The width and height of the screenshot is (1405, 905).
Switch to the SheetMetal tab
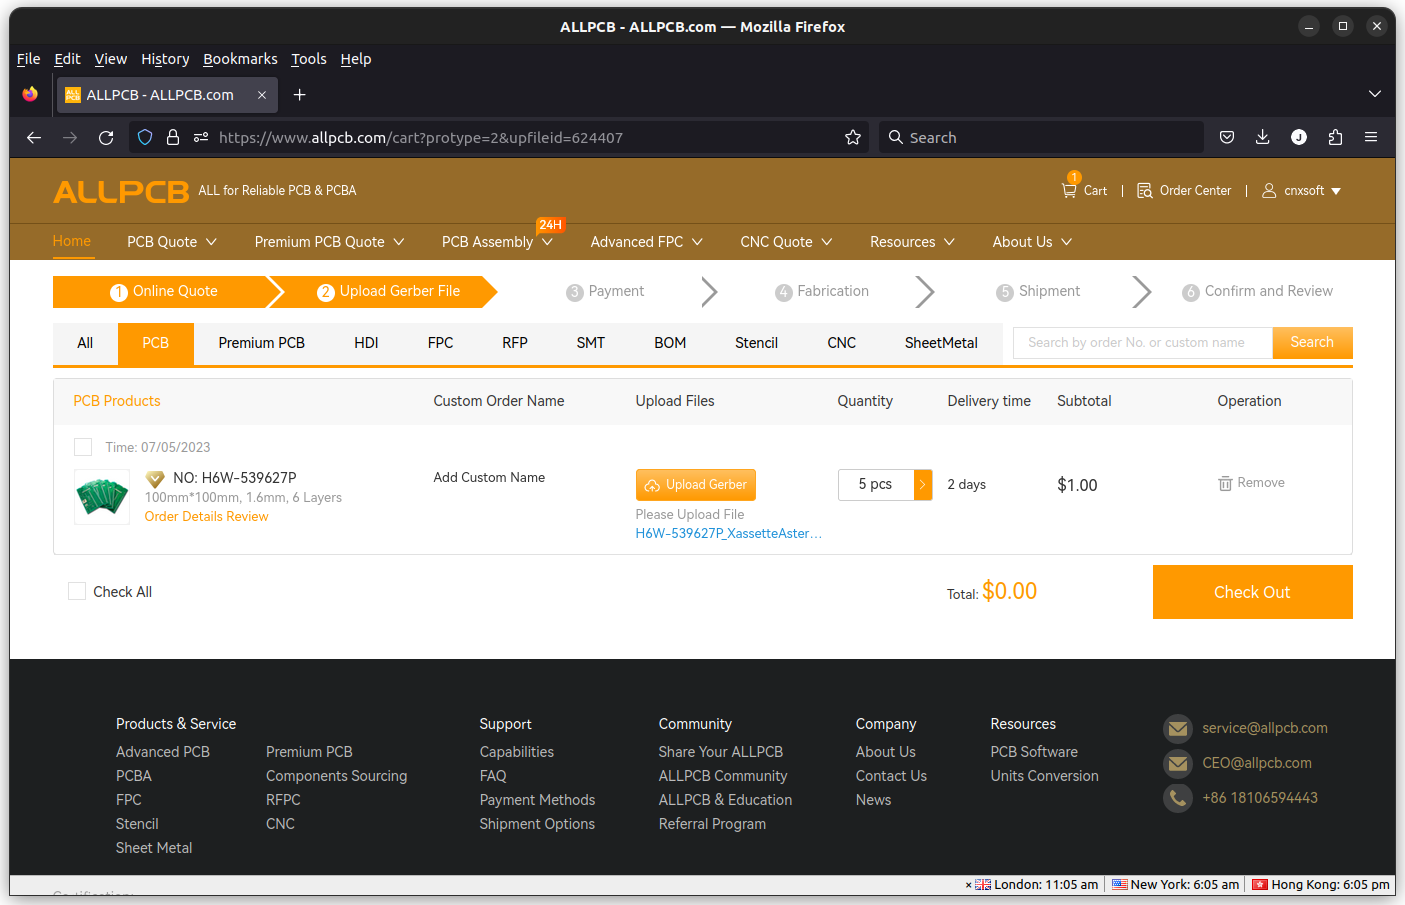tap(941, 343)
